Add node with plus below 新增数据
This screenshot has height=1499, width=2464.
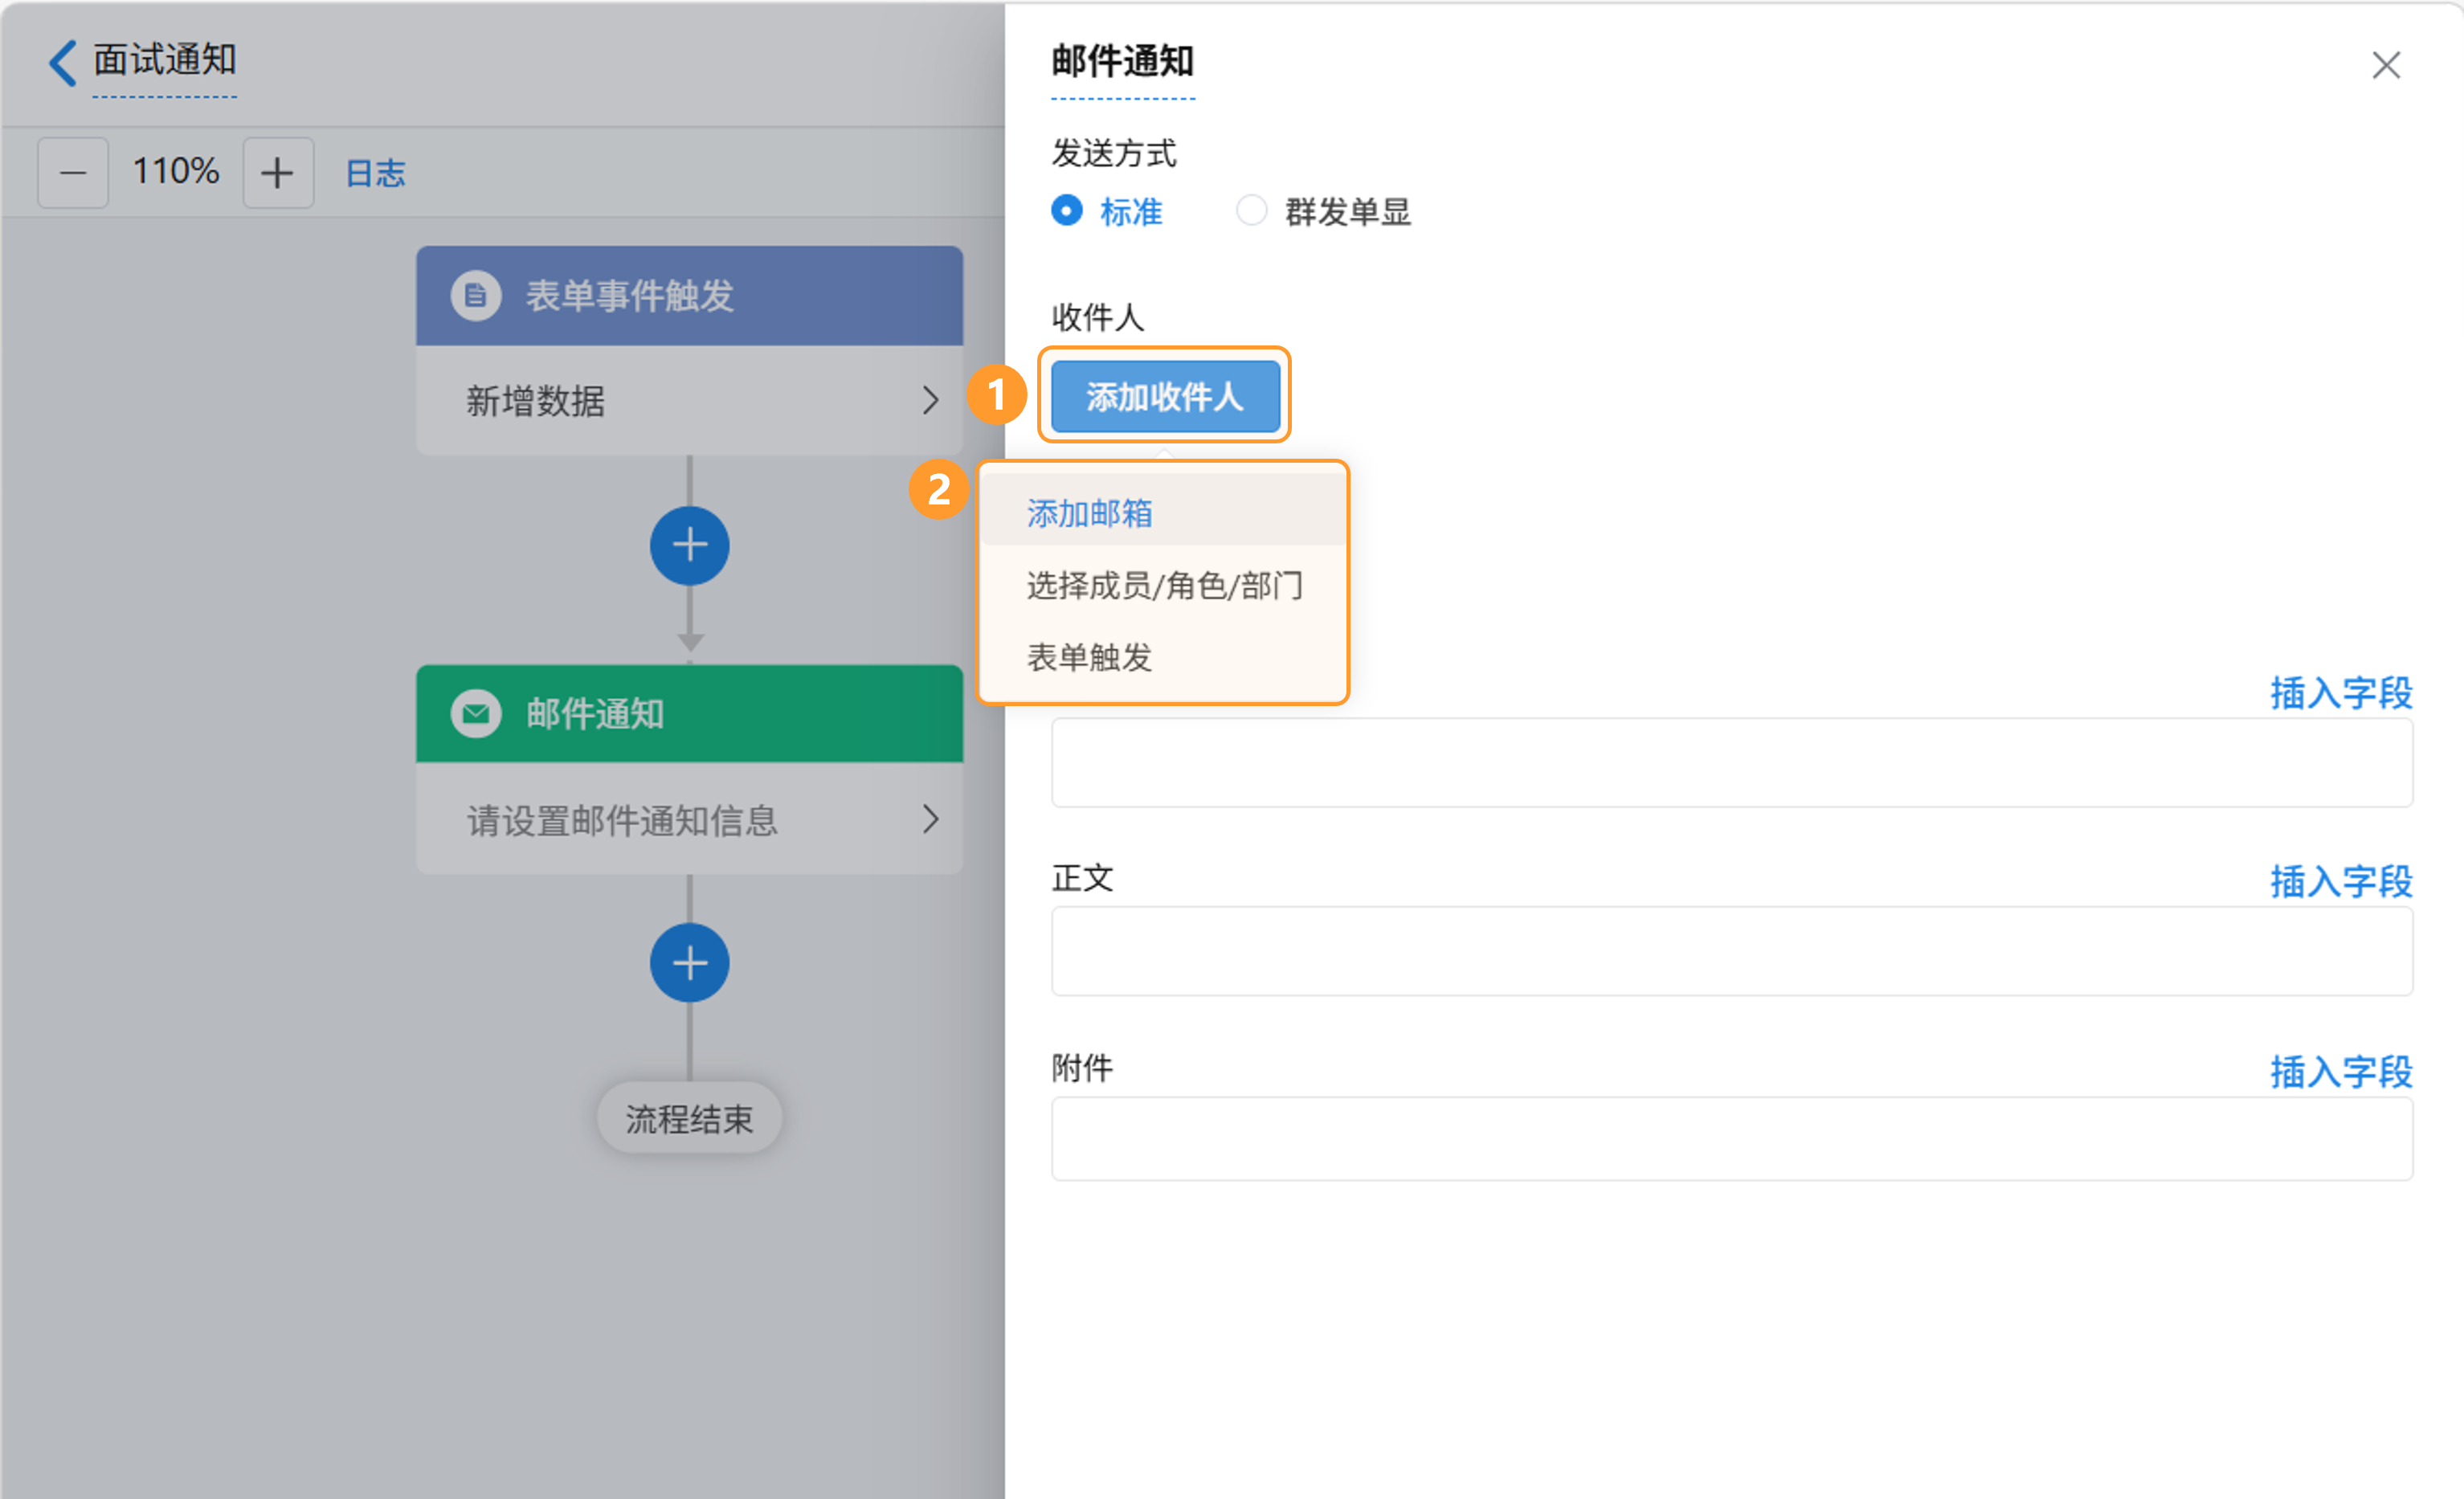689,546
